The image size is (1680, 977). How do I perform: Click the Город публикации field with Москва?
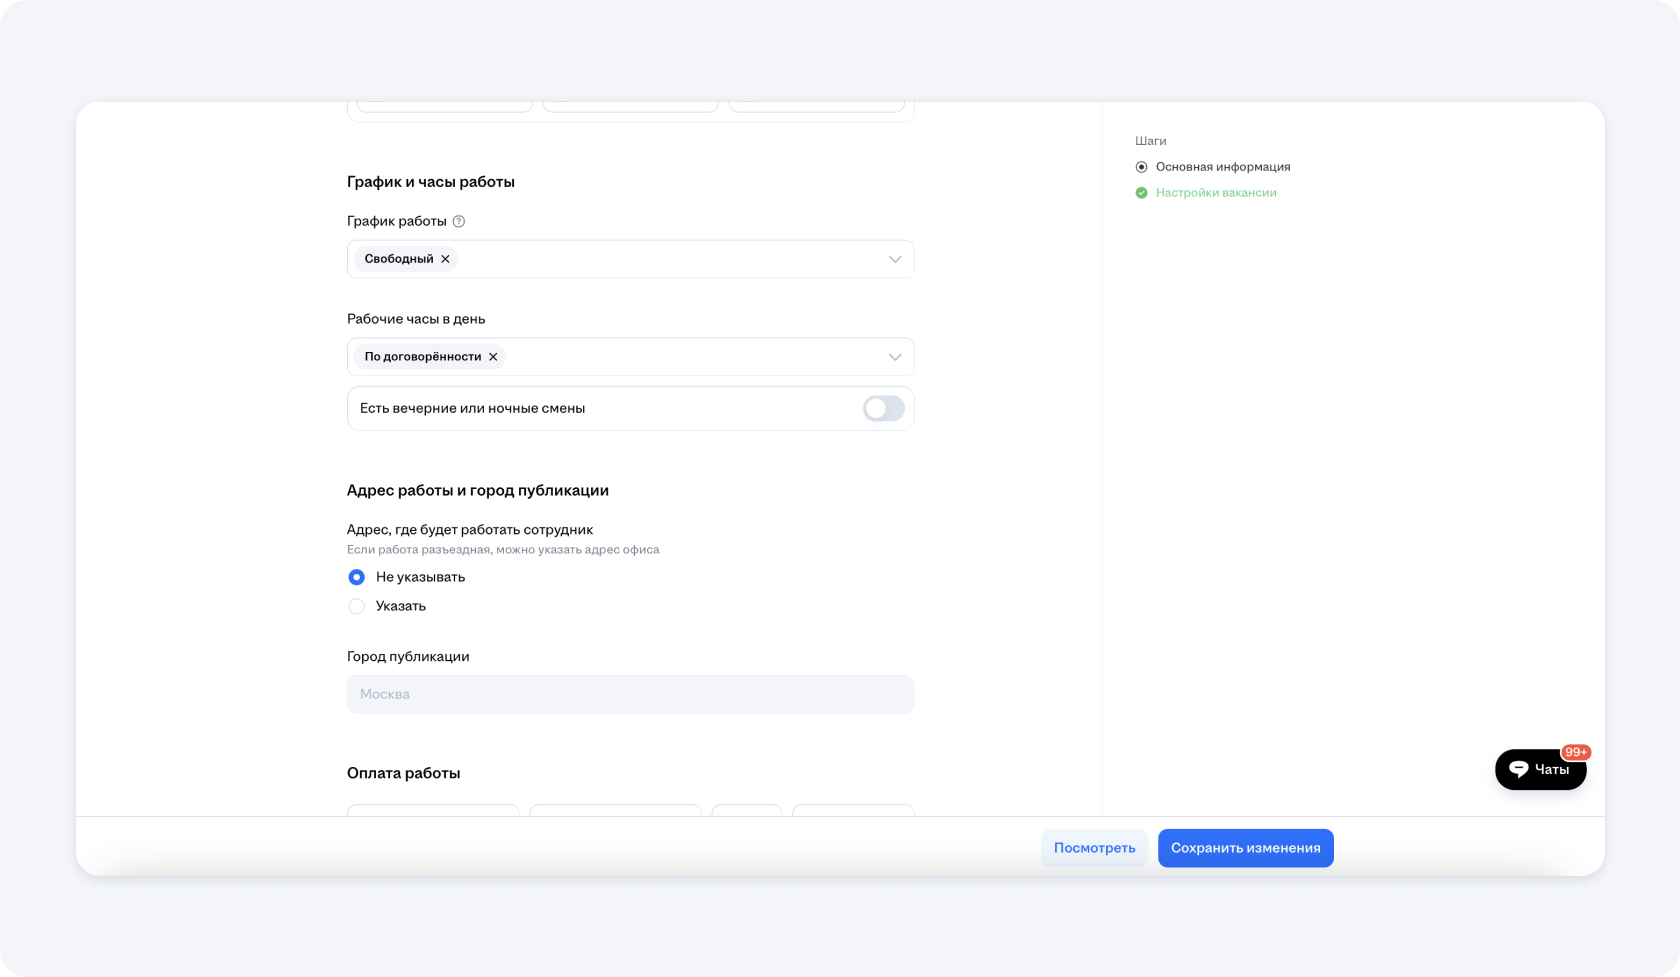tap(630, 694)
